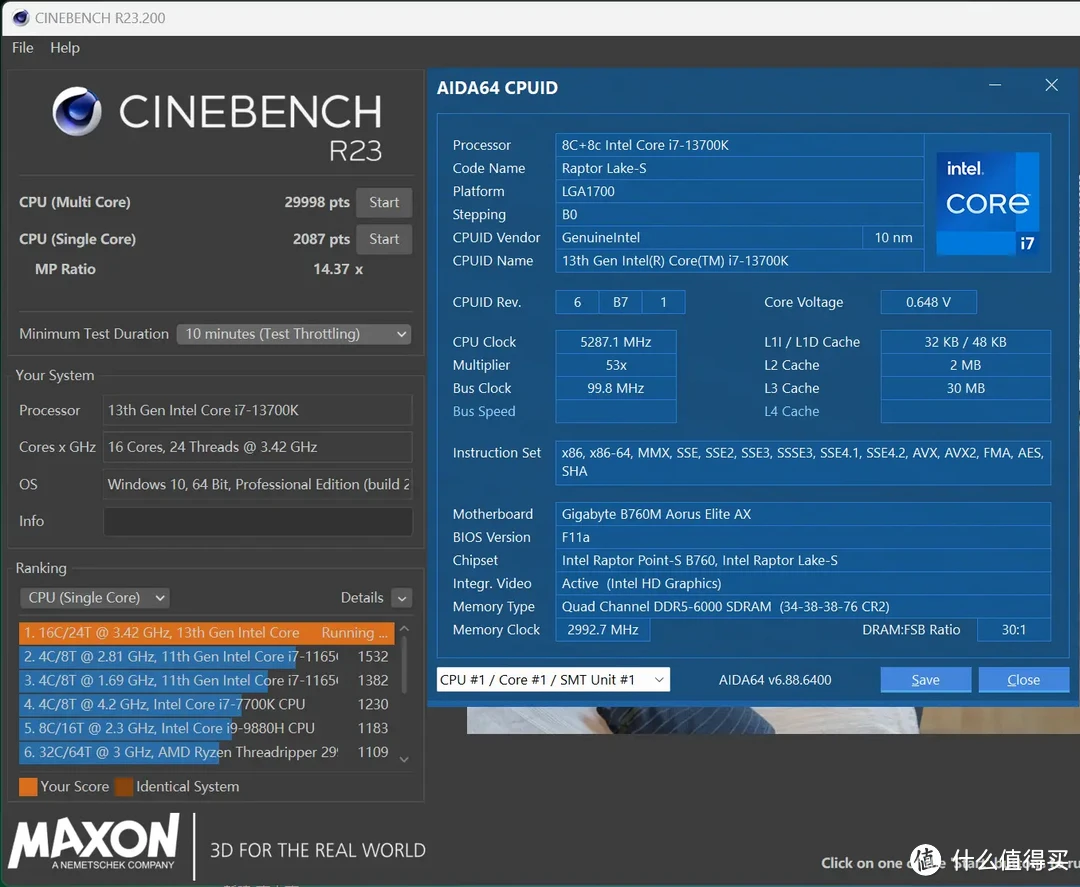
Task: Click the Close button in AIDA64 CPUID
Action: click(1024, 680)
